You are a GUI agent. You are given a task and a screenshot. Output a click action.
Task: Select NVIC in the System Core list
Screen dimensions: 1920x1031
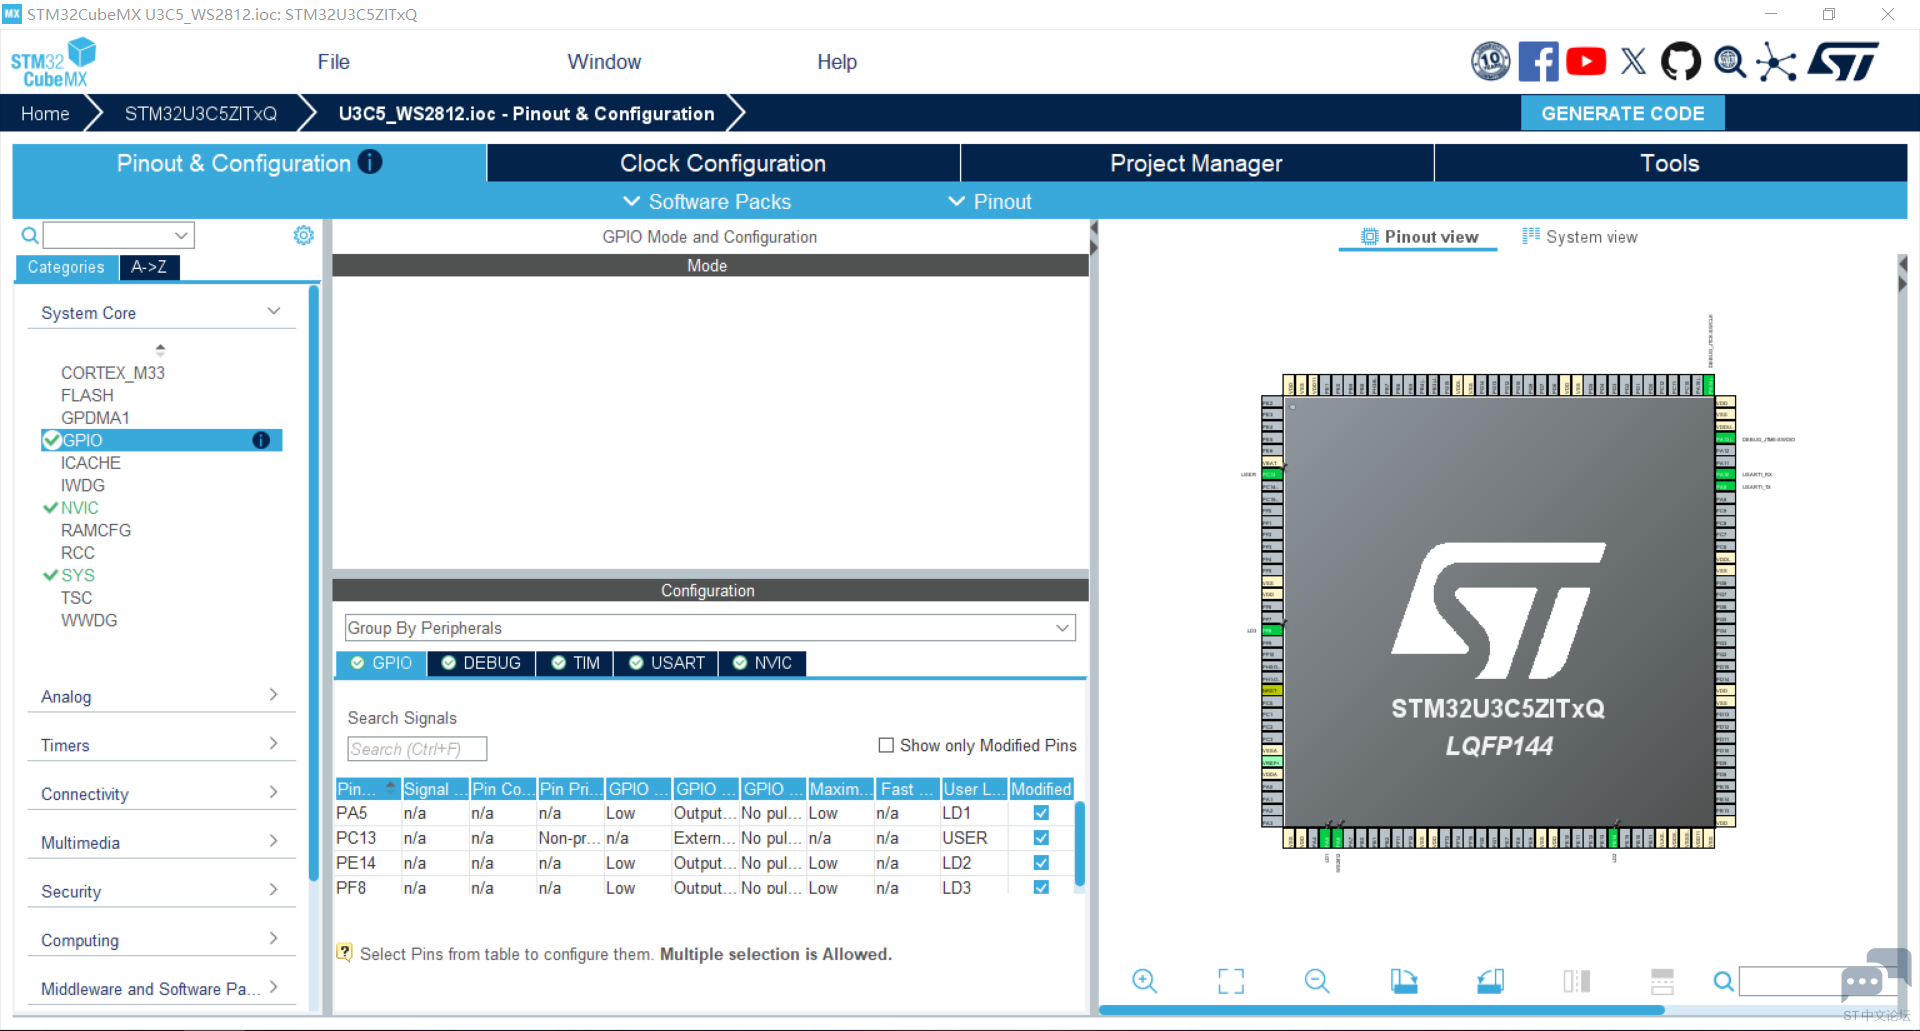tap(79, 508)
